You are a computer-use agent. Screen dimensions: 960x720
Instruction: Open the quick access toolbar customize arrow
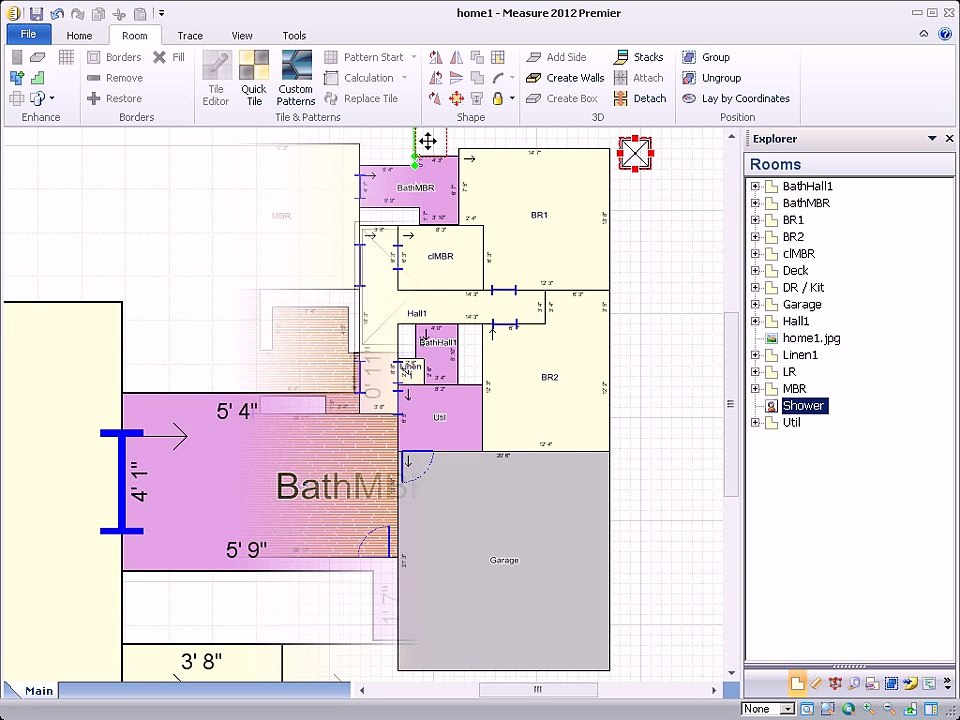(x=162, y=13)
